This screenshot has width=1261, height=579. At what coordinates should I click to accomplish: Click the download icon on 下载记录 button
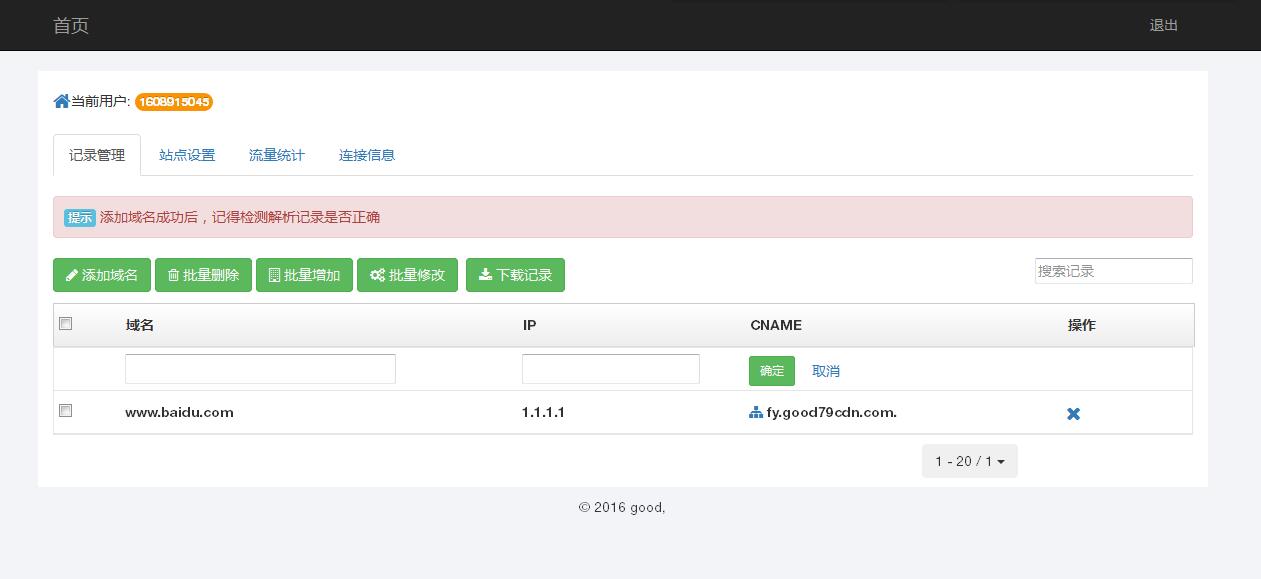[485, 275]
